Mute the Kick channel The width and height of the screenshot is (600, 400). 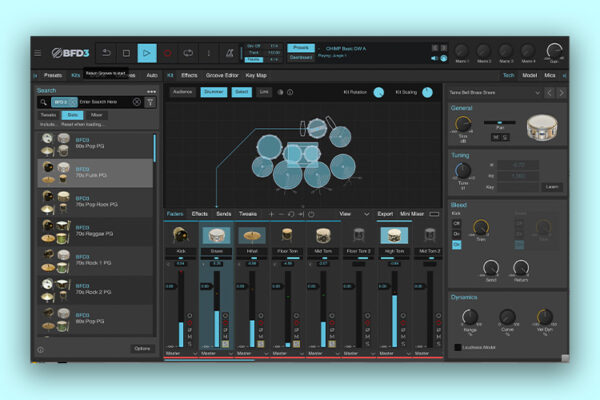click(190, 336)
